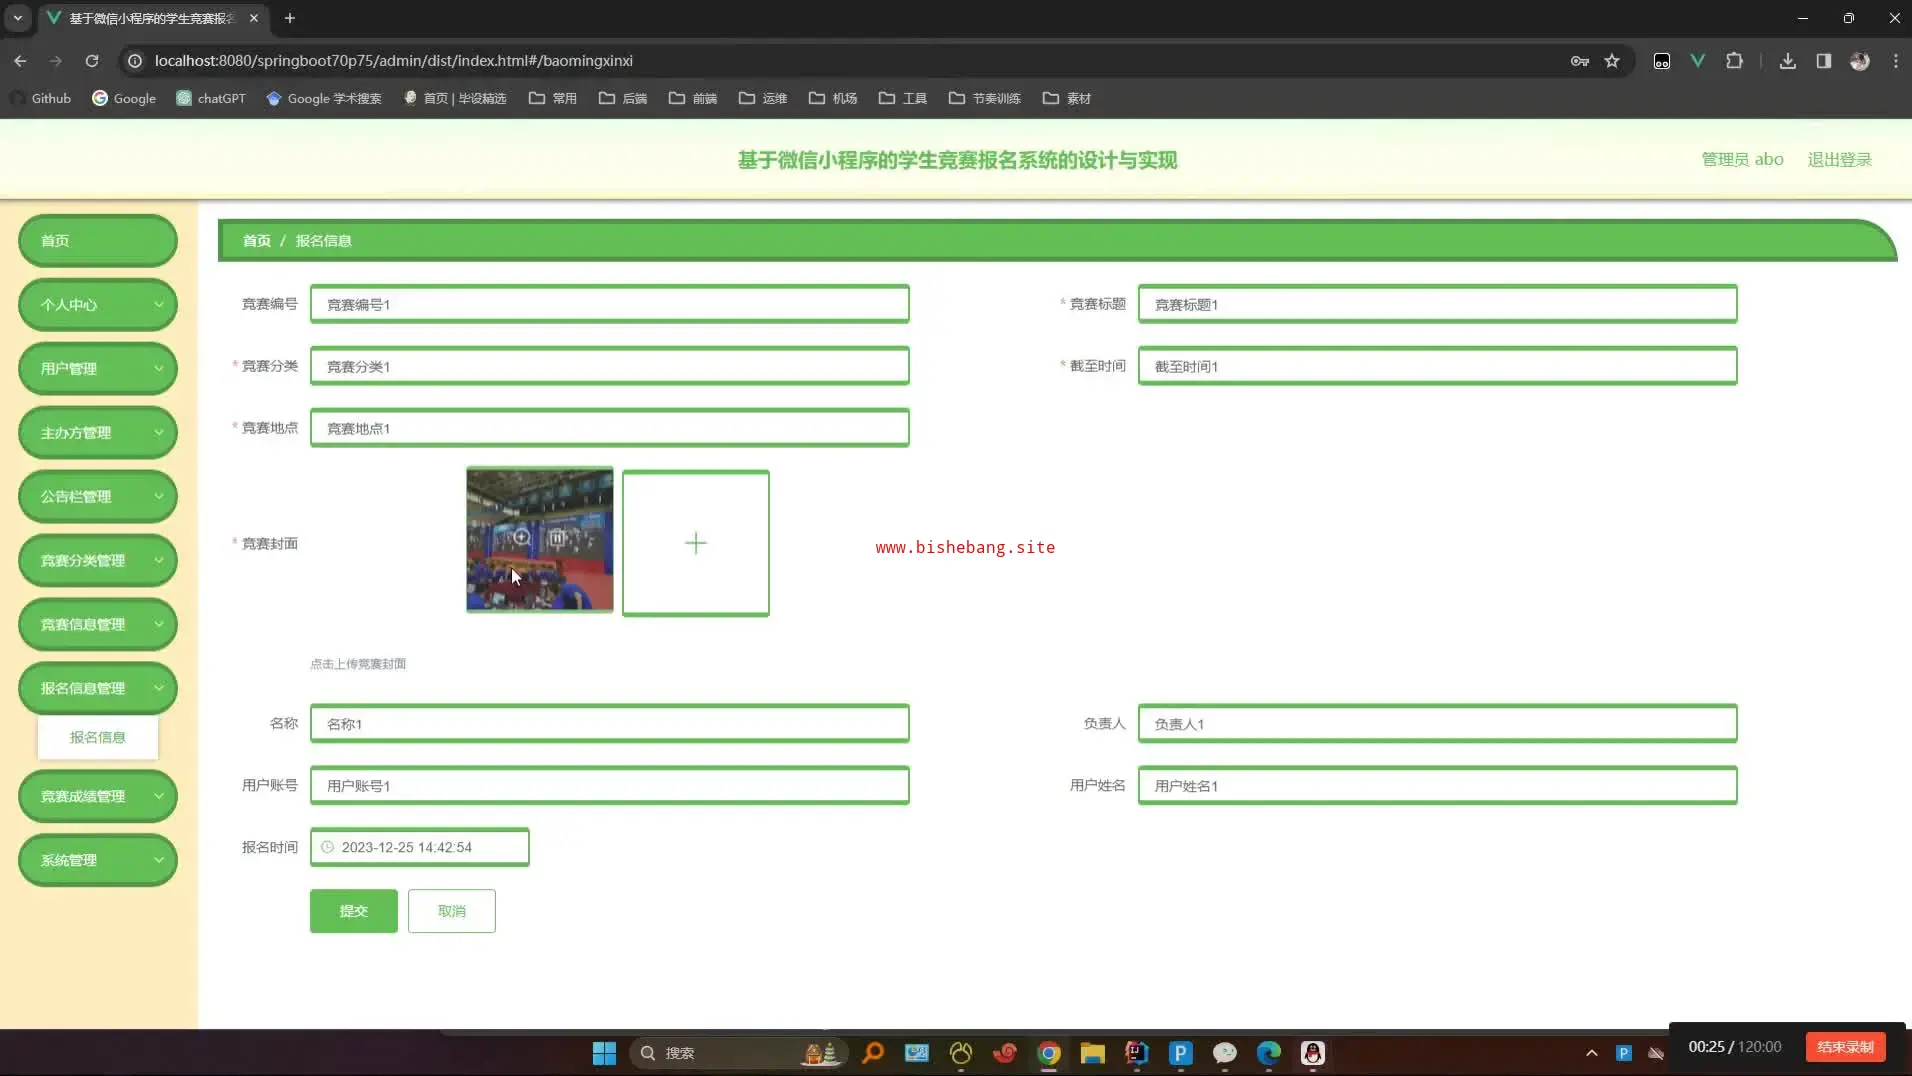Reload the current page
1912x1076 pixels.
(x=92, y=61)
